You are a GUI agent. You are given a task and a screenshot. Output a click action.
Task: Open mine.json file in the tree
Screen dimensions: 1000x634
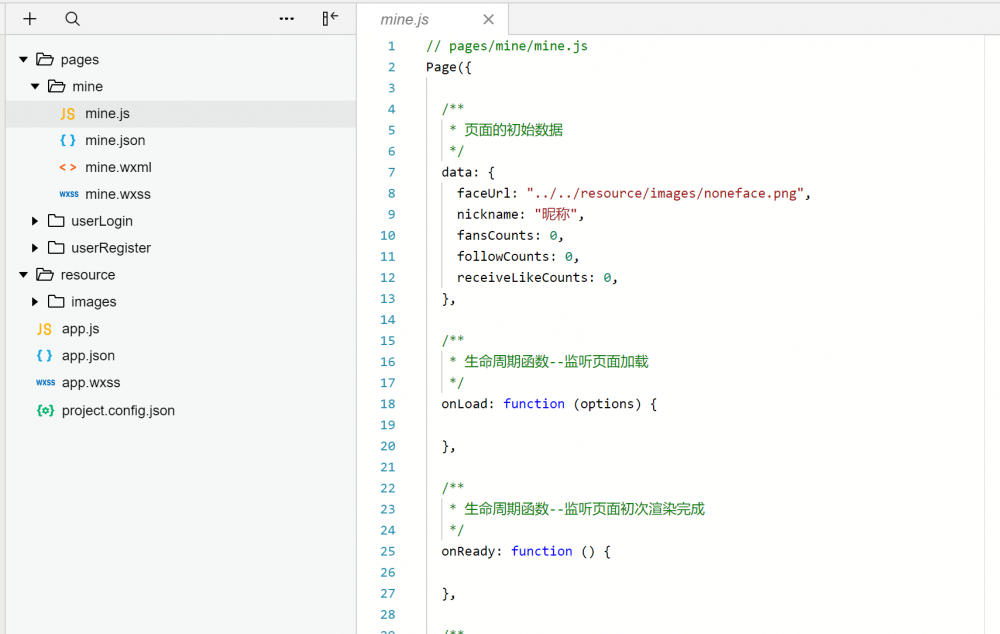click(x=115, y=141)
